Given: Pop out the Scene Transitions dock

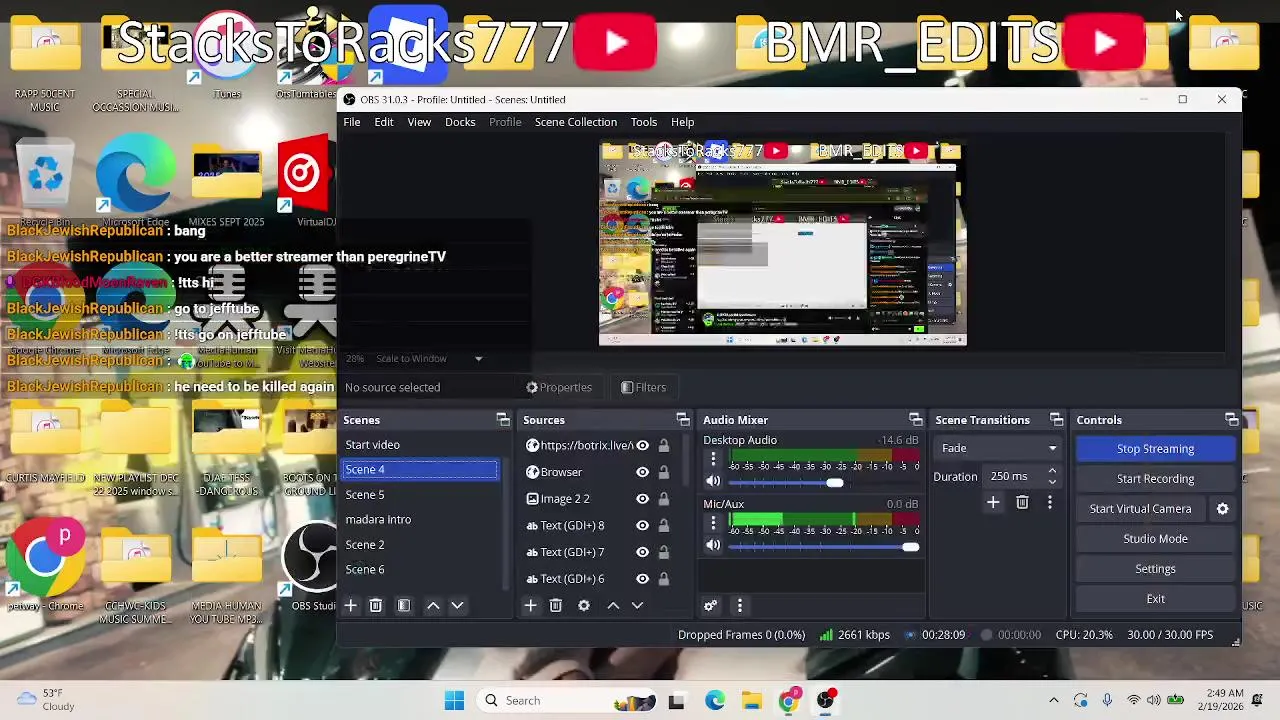Looking at the screenshot, I should coord(1056,420).
